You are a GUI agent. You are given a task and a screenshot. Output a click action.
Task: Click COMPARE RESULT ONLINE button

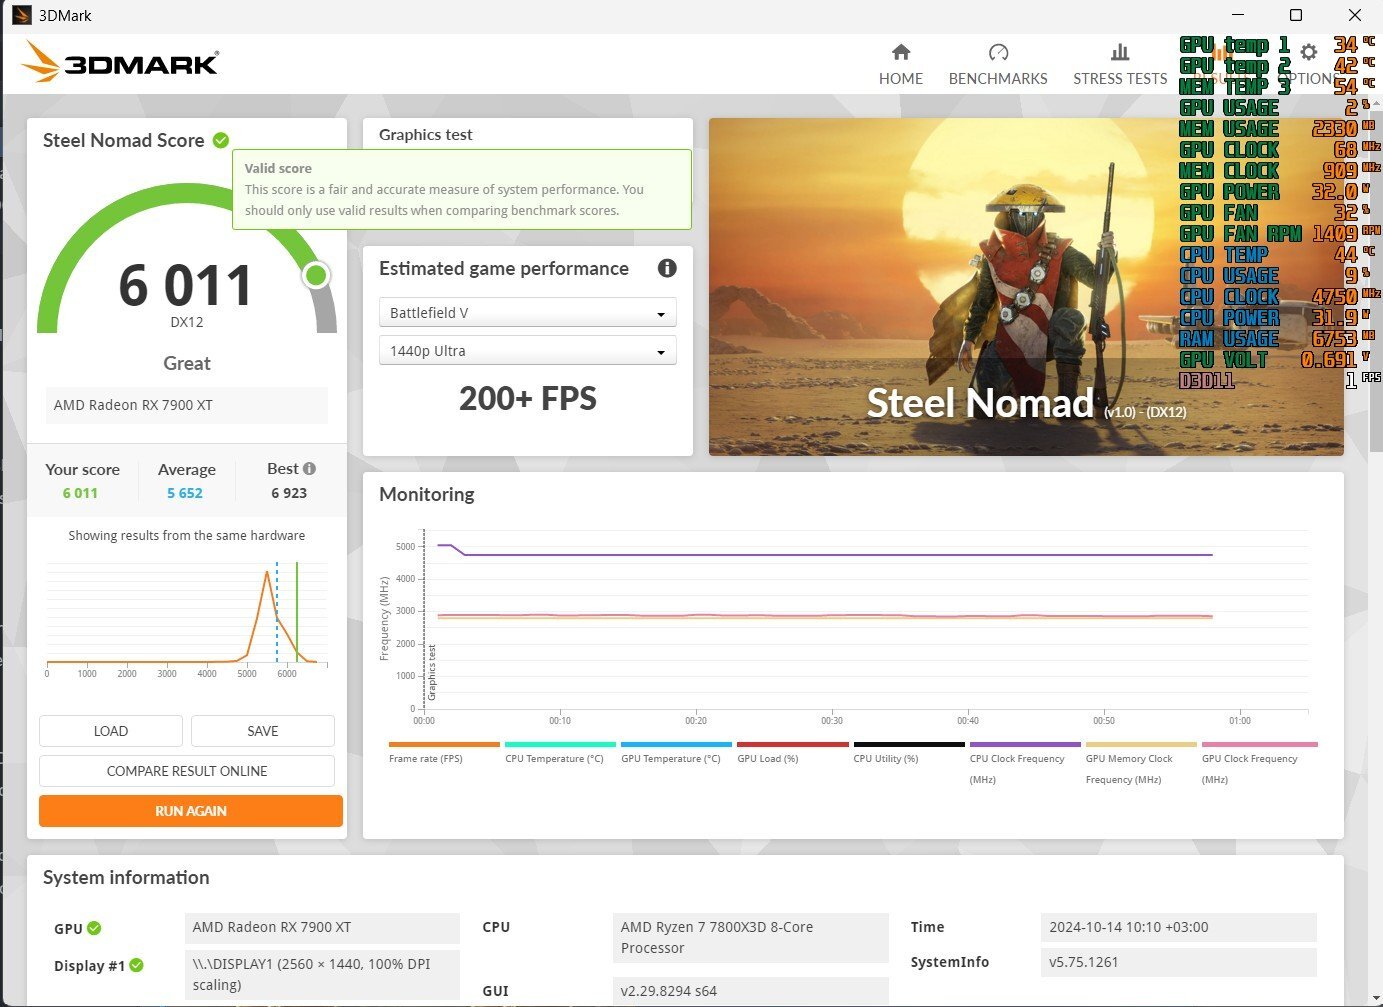187,771
